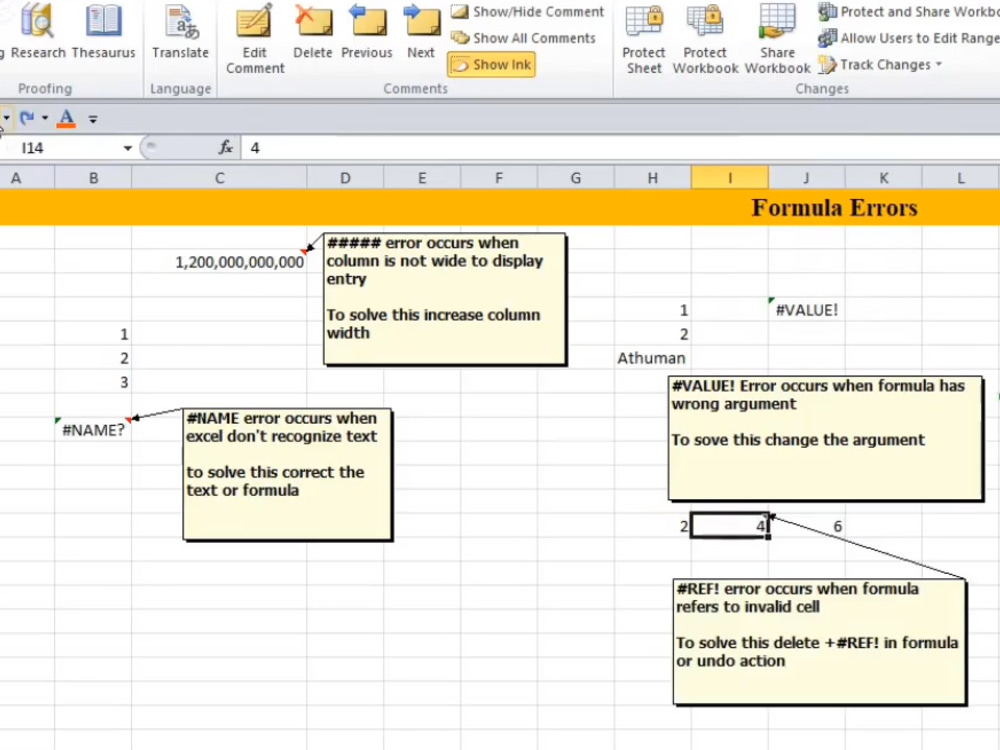The image size is (1000, 750).
Task: Open the Research pane
Action: 38,31
